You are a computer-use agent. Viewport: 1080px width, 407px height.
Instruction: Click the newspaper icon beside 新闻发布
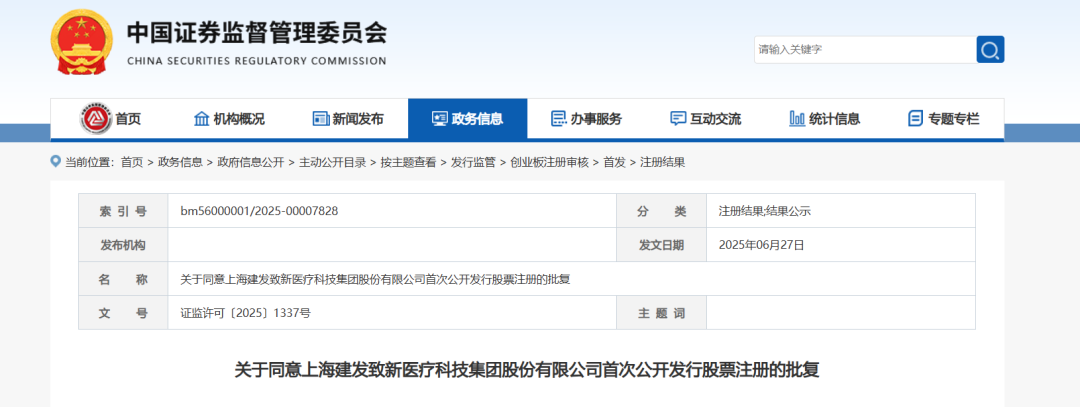pos(321,118)
